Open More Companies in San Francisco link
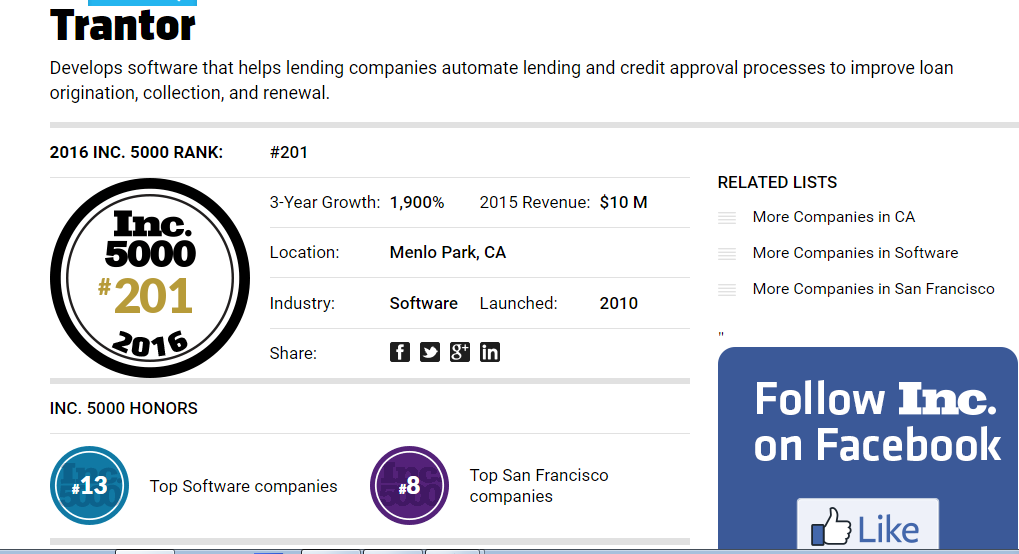The width and height of the screenshot is (1019, 554). [873, 289]
